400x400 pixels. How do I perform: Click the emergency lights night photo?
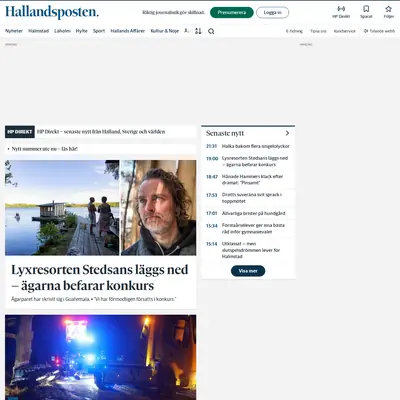point(100,357)
